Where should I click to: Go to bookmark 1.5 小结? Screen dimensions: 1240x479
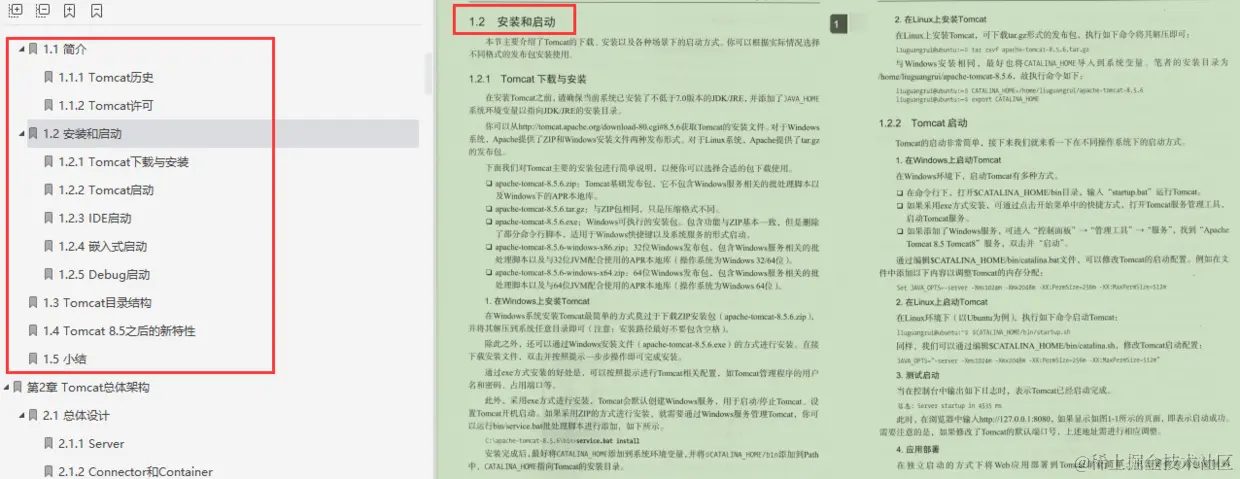pos(65,359)
